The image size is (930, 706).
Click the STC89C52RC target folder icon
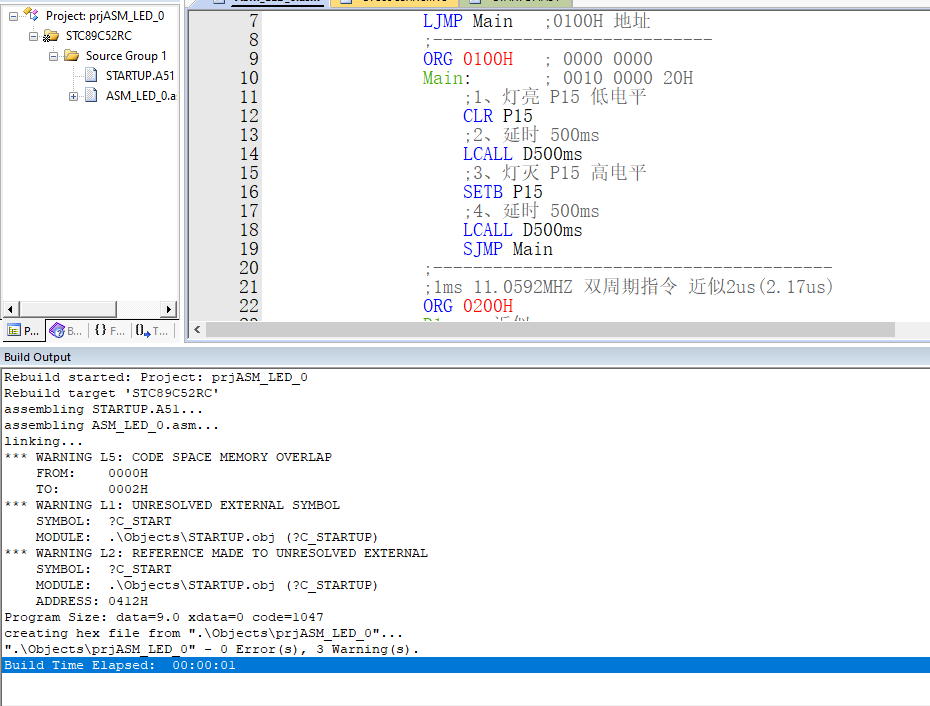pyautogui.click(x=51, y=36)
